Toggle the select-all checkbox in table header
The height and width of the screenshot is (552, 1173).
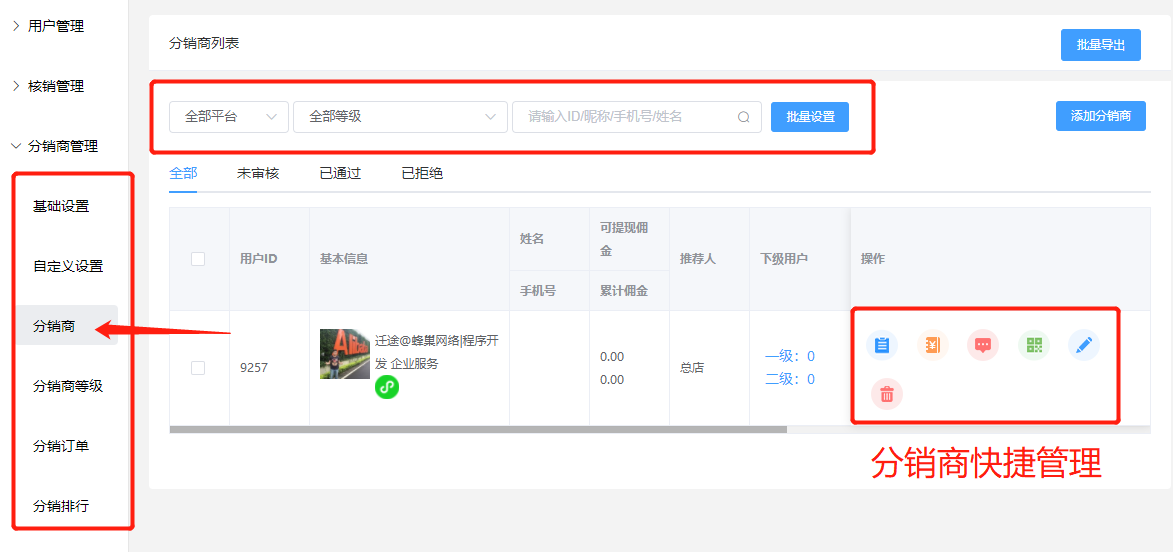click(198, 259)
